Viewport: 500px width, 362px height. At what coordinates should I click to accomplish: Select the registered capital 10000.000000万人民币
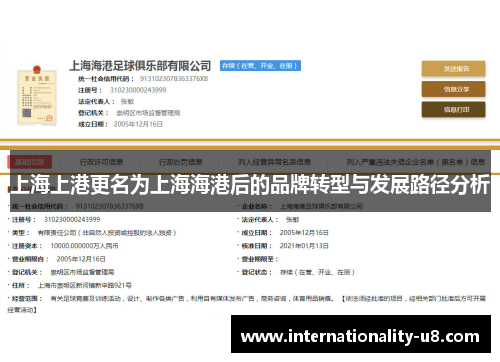84,246
